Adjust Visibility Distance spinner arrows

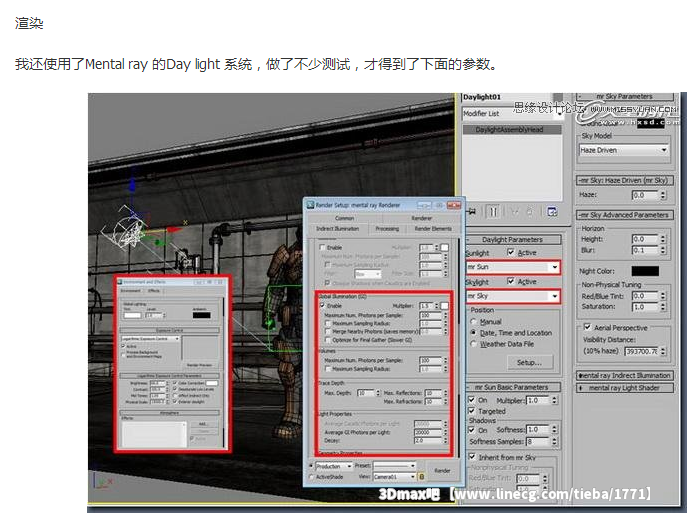[x=663, y=351]
